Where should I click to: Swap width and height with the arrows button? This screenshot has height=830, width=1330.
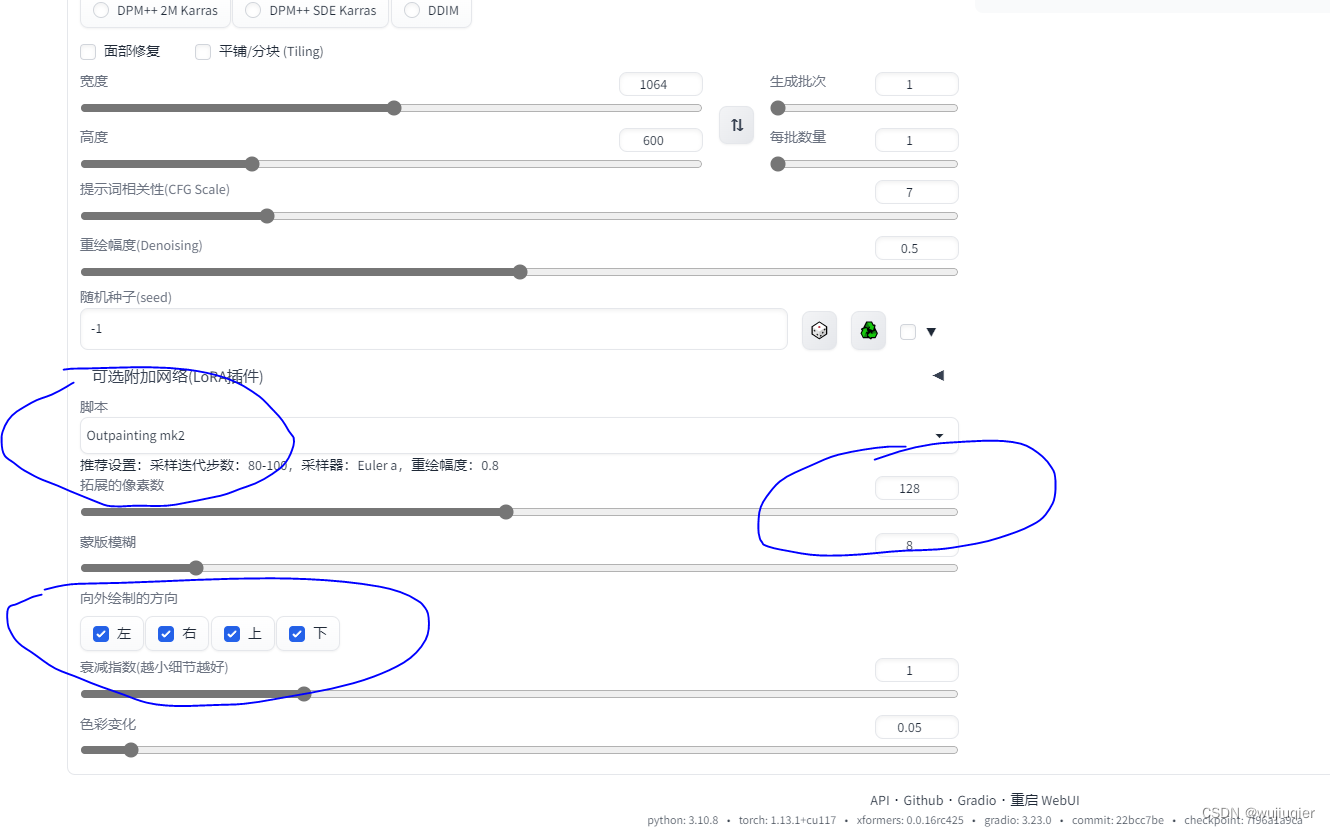[736, 125]
